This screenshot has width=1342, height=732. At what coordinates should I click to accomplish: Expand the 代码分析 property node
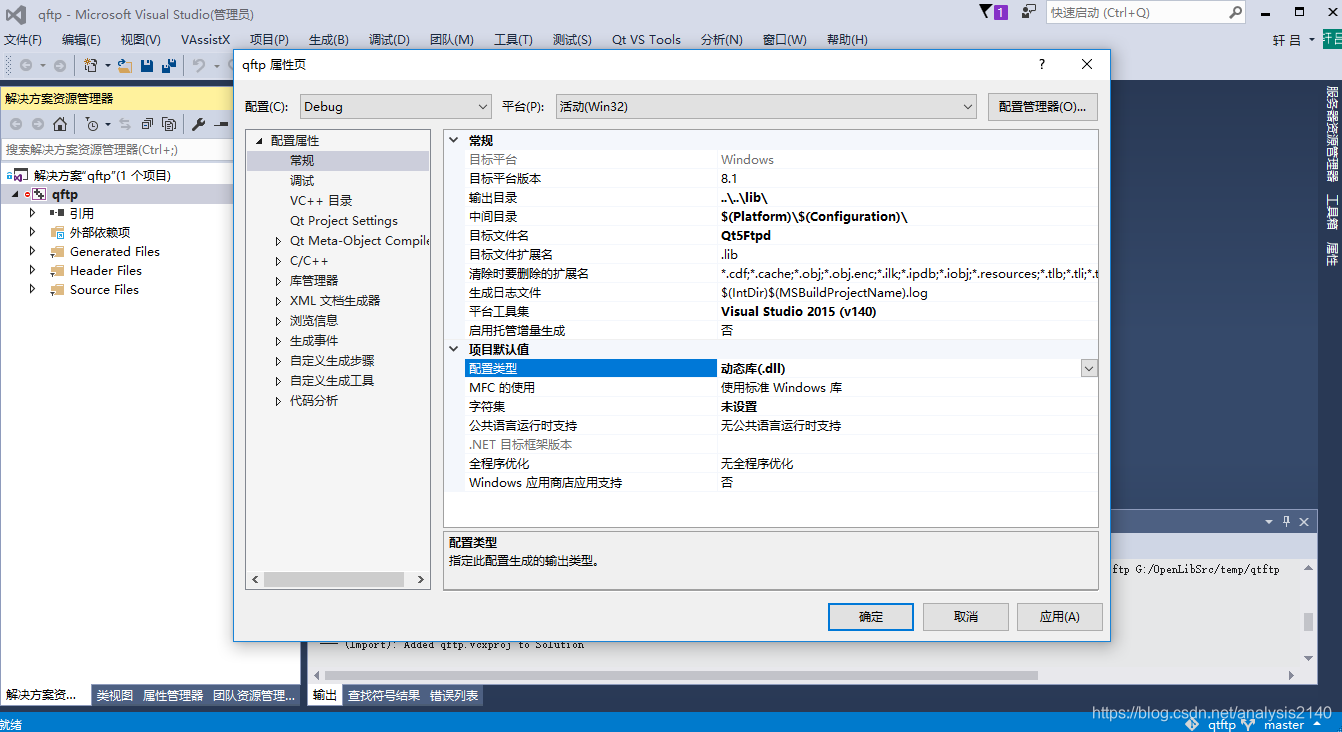pyautogui.click(x=279, y=400)
